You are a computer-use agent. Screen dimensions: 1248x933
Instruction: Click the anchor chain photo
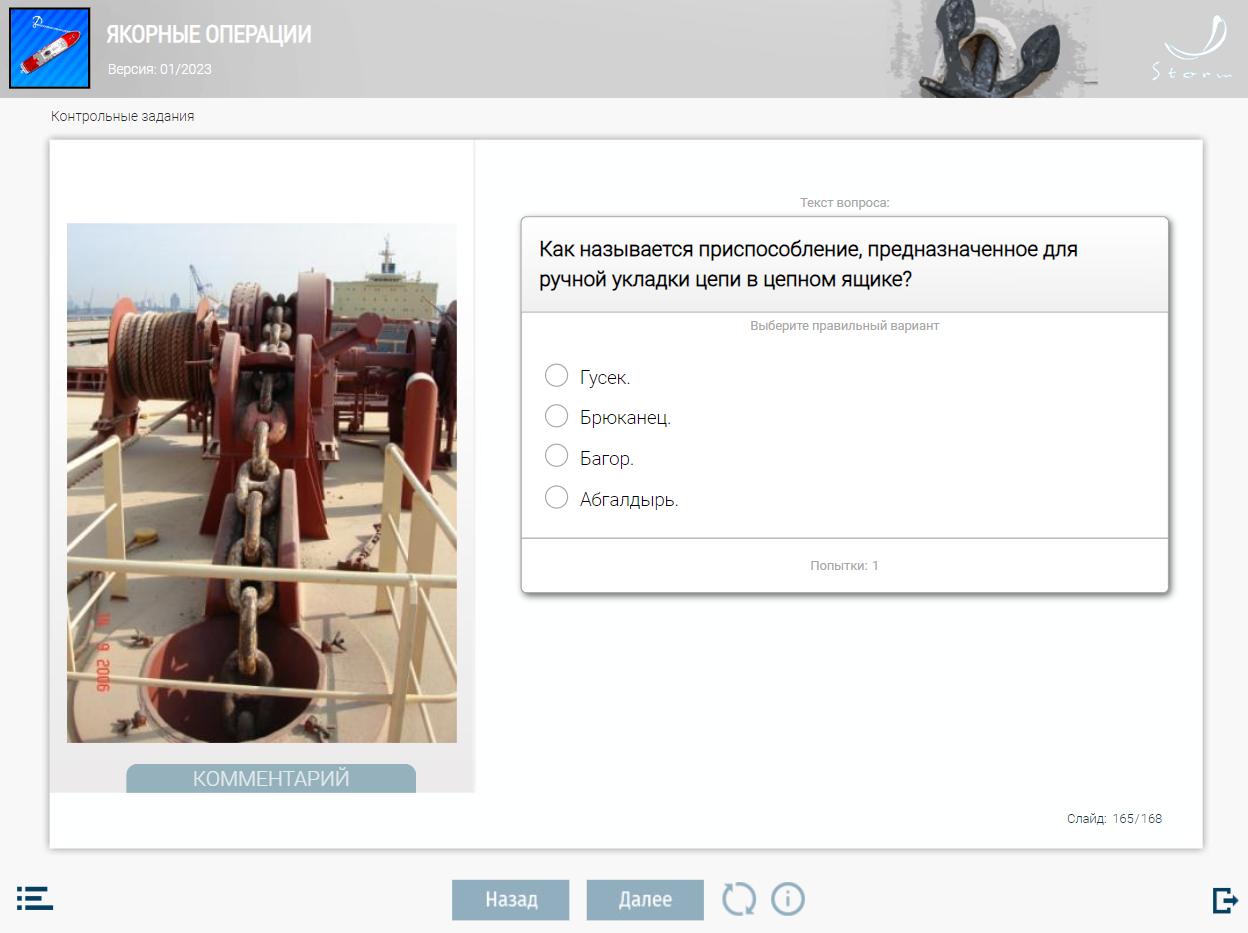[262, 483]
